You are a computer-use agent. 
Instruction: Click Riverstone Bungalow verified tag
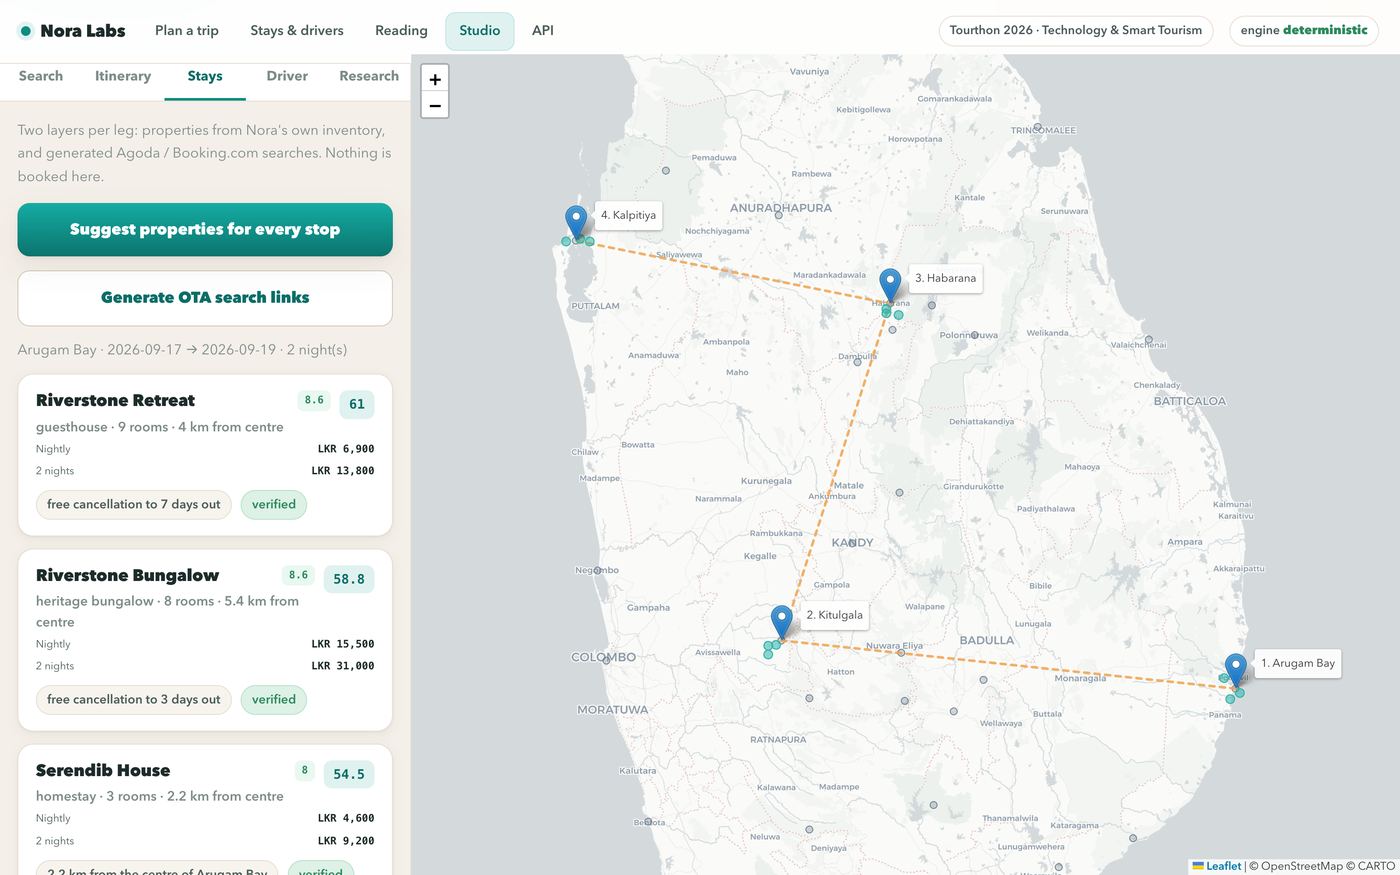click(x=274, y=700)
